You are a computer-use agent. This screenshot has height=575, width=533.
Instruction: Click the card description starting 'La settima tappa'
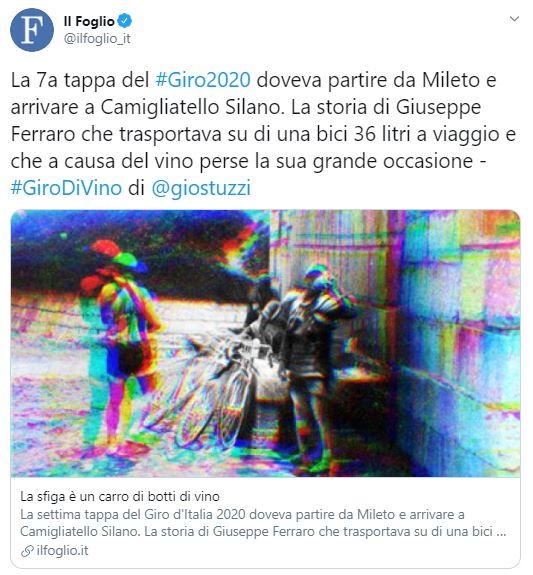pyautogui.click(x=263, y=523)
